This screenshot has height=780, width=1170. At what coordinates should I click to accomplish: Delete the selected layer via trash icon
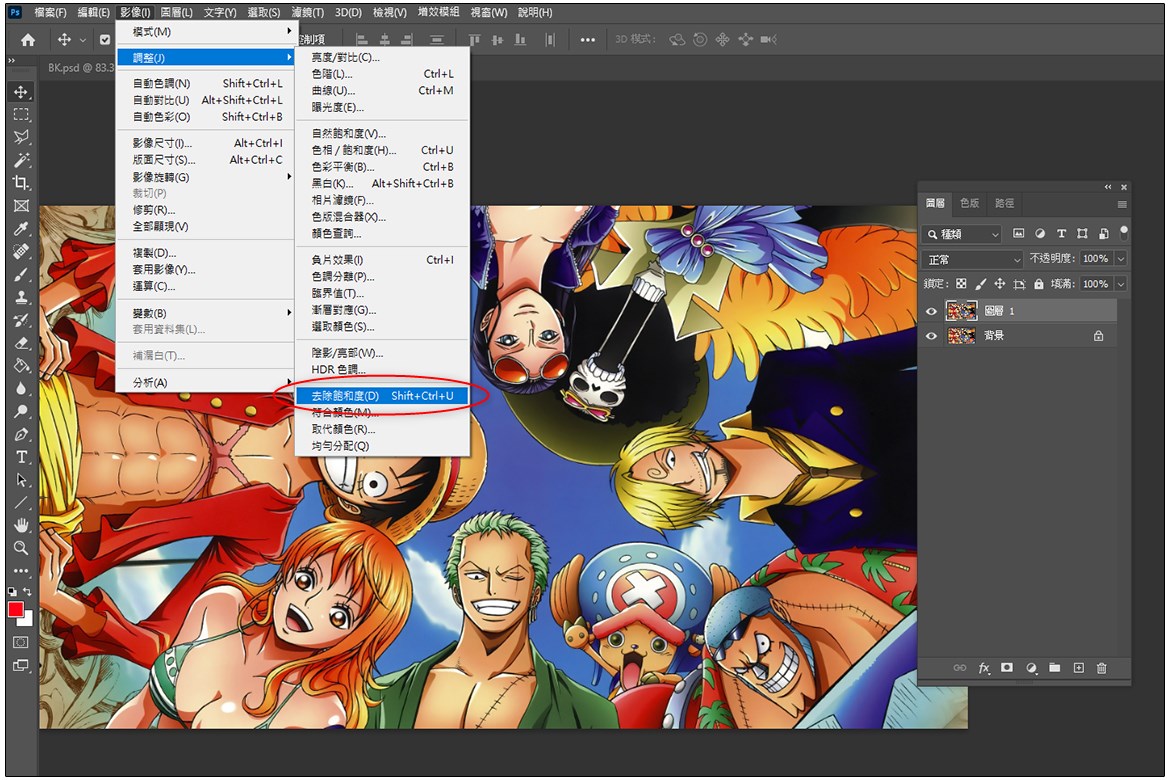(x=1101, y=668)
